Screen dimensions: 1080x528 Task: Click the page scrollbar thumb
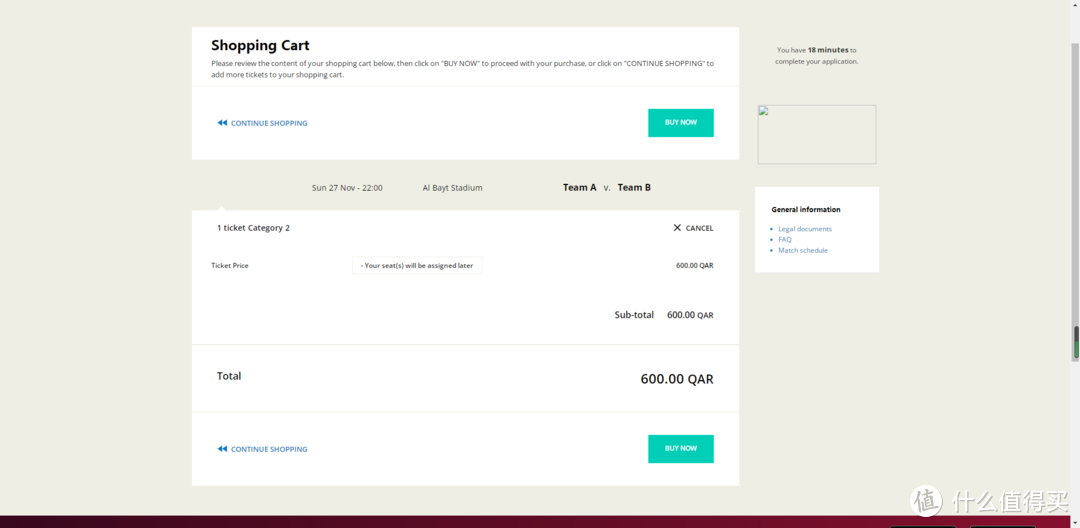click(x=1076, y=342)
